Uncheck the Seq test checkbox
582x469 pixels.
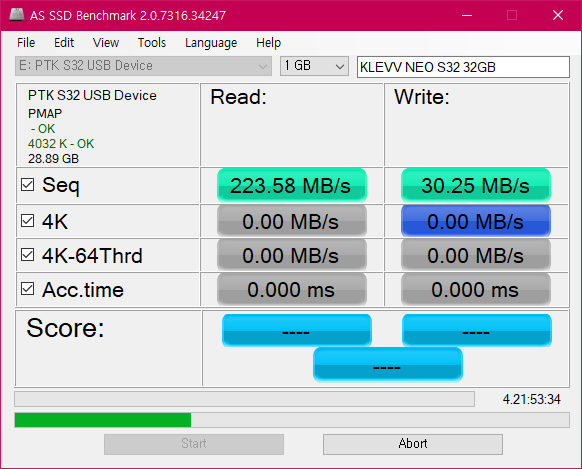point(27,184)
